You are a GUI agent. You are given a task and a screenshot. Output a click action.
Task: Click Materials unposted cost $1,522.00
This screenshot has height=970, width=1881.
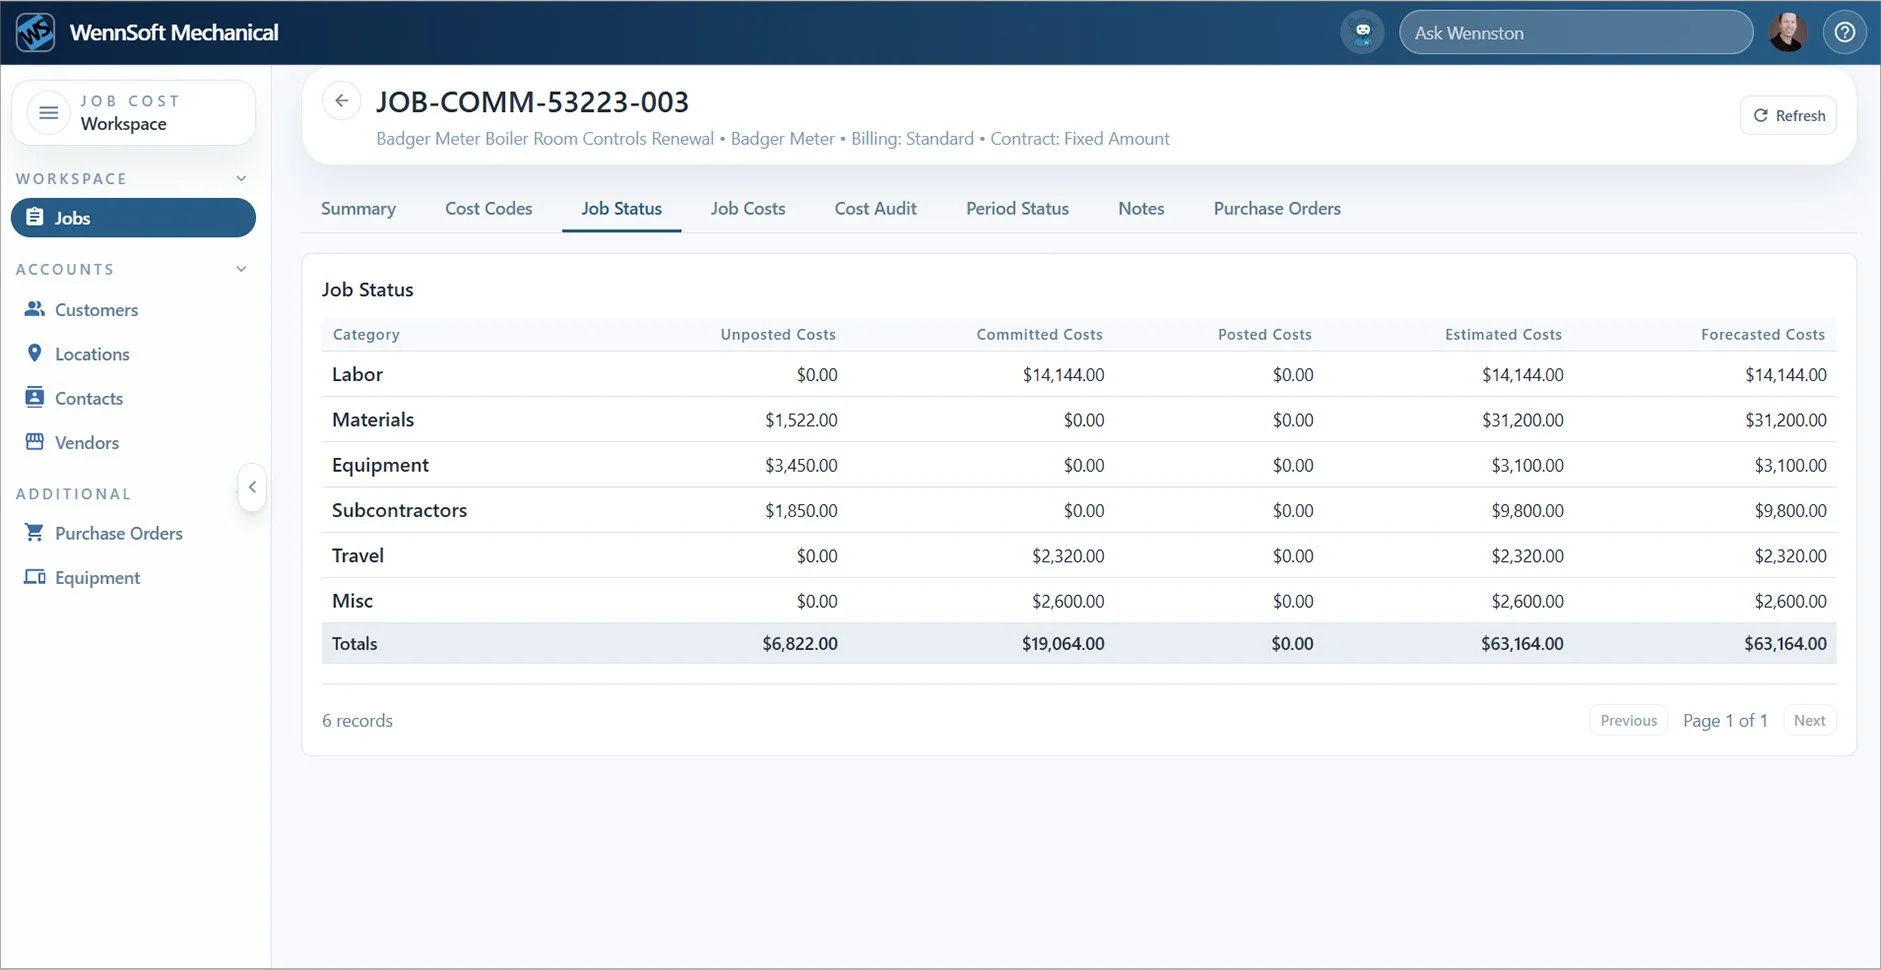click(801, 420)
